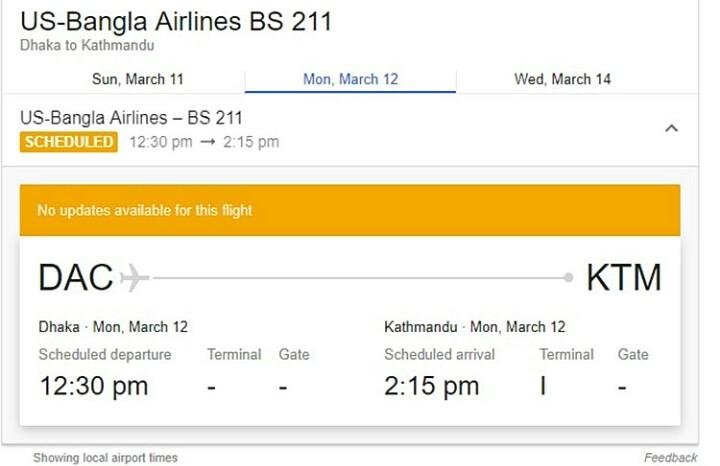Click the Dhaka to Kathmandu subtitle
The image size is (720, 466).
[87, 46]
